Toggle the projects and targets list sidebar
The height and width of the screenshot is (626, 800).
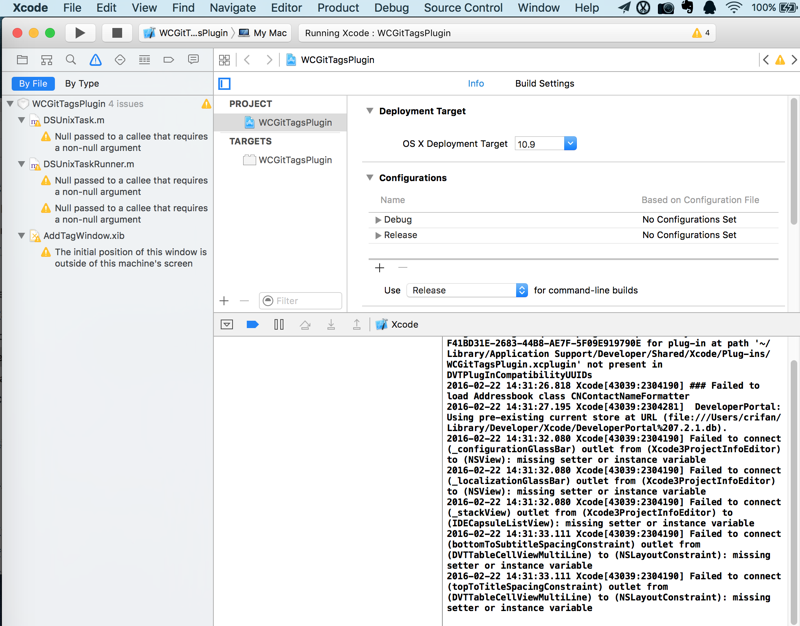pos(224,83)
